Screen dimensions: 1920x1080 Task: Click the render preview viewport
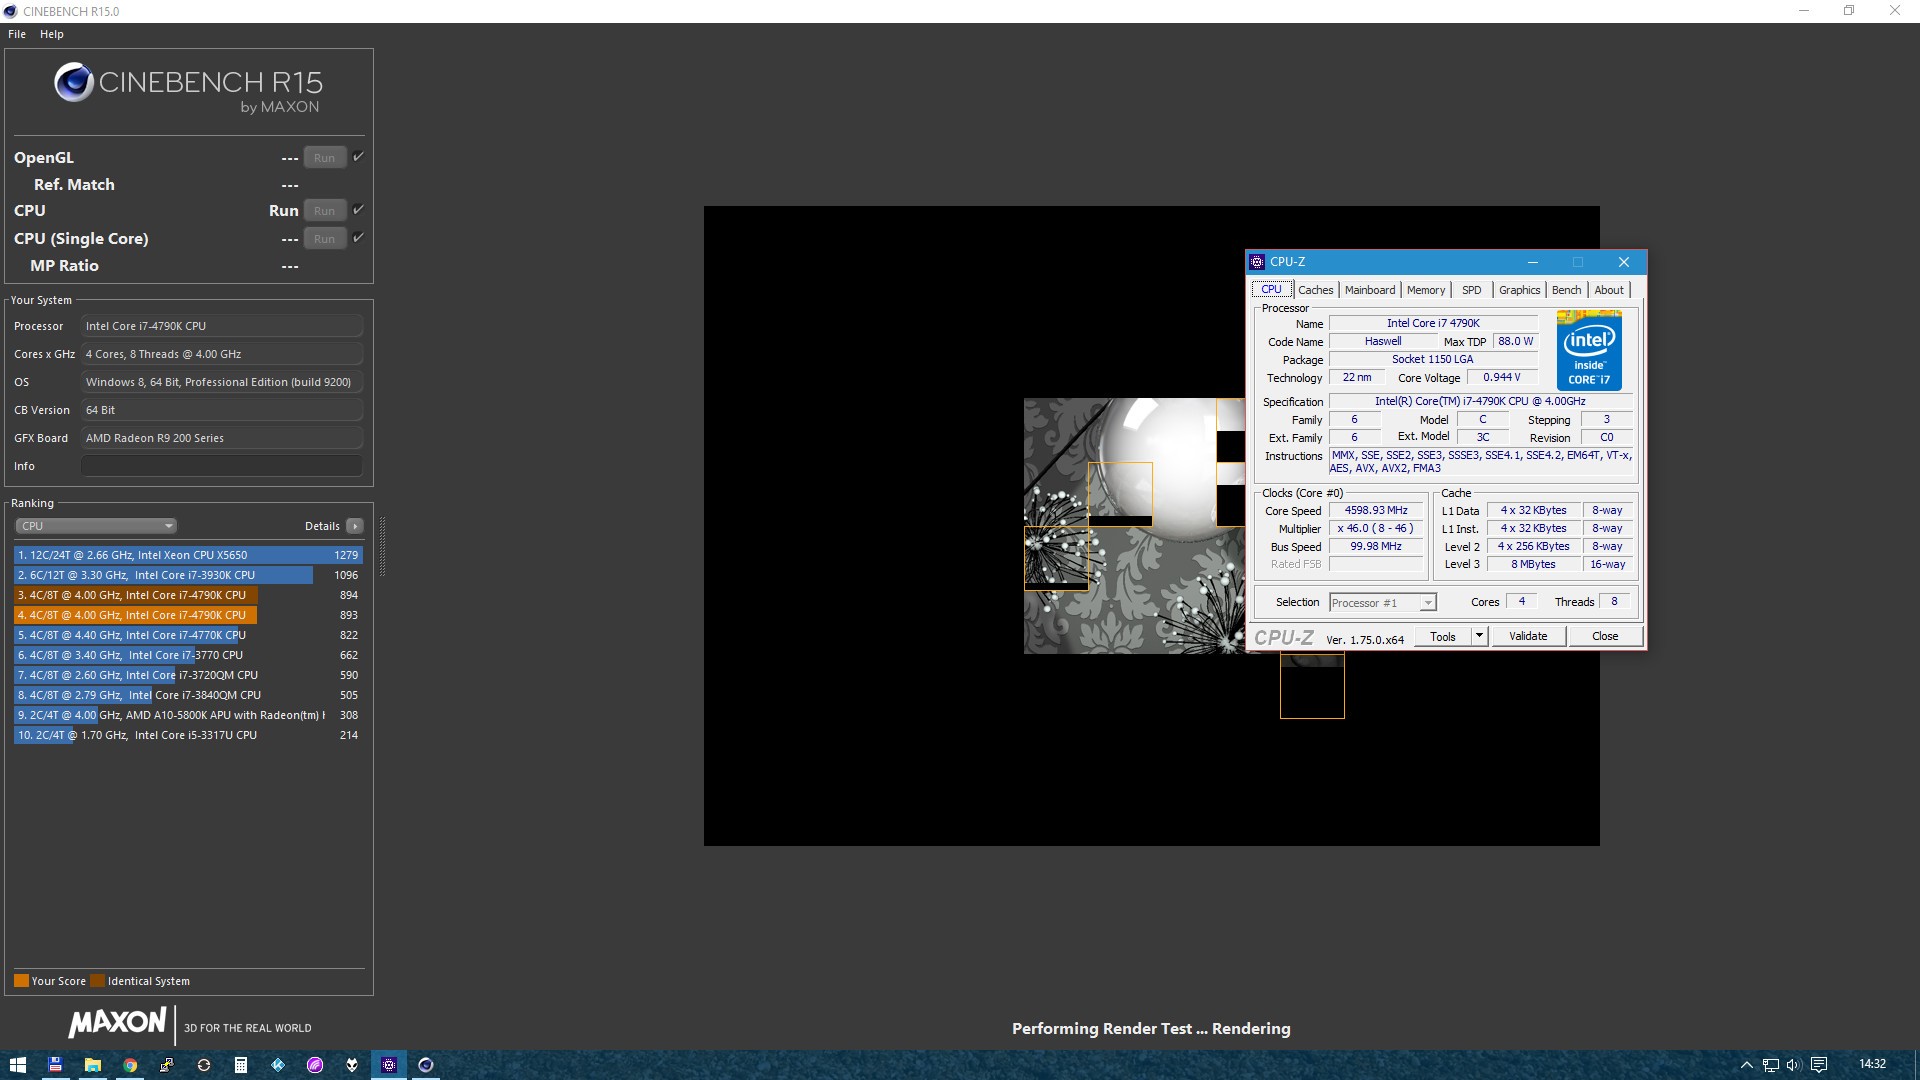click(x=1151, y=526)
